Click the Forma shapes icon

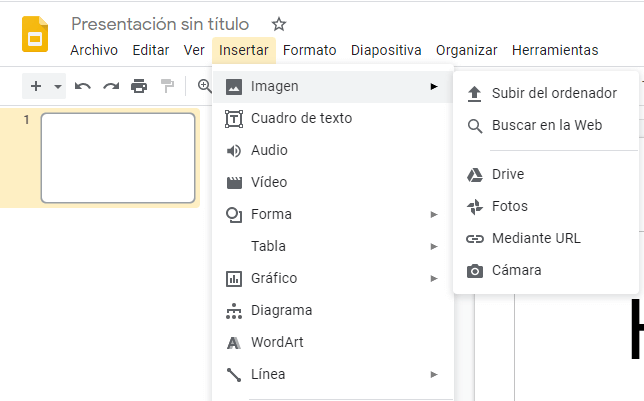[x=234, y=214]
